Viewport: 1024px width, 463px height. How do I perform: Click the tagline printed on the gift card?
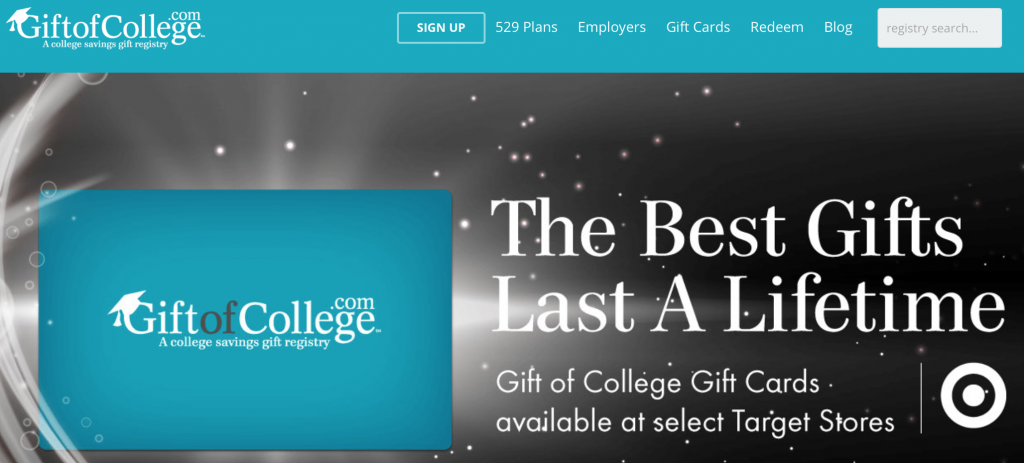click(x=244, y=342)
